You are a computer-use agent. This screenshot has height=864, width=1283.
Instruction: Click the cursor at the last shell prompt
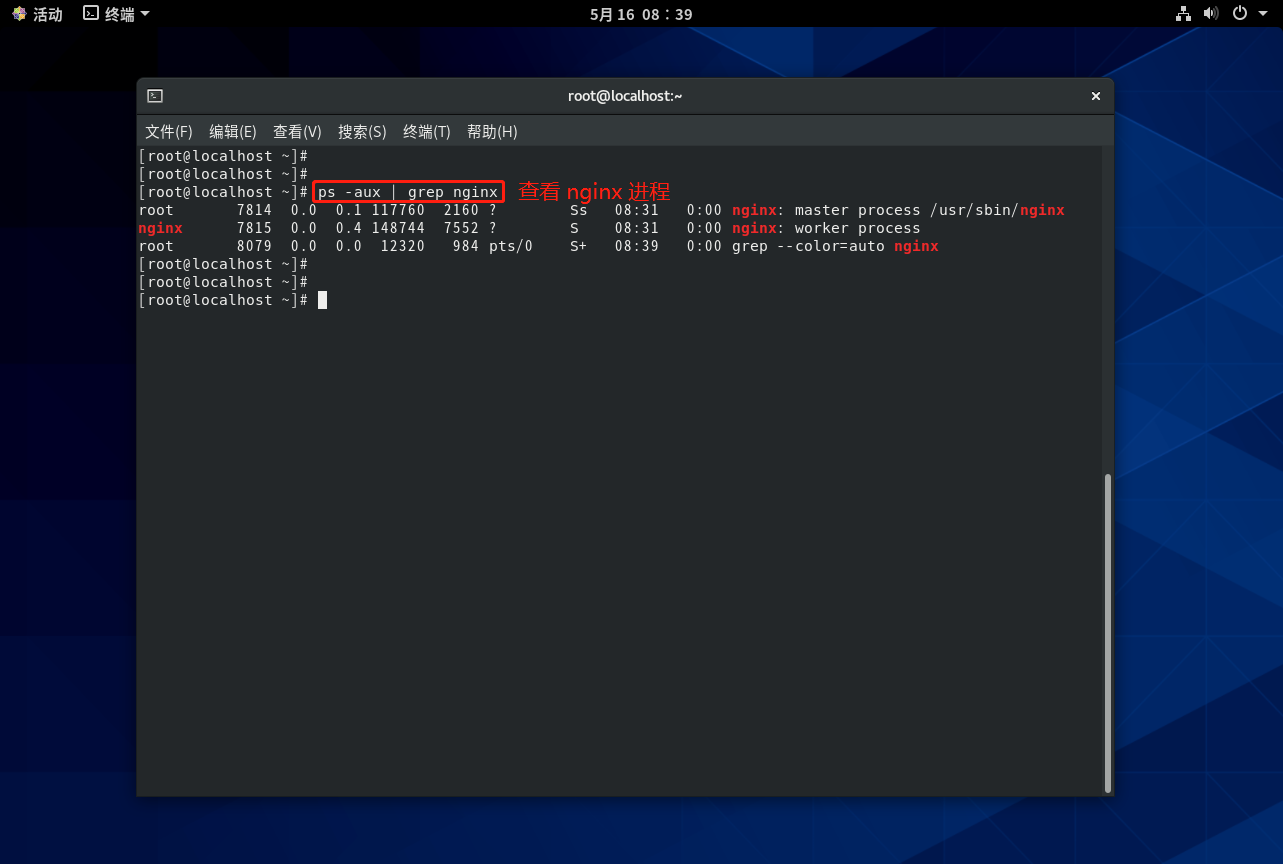tap(322, 300)
